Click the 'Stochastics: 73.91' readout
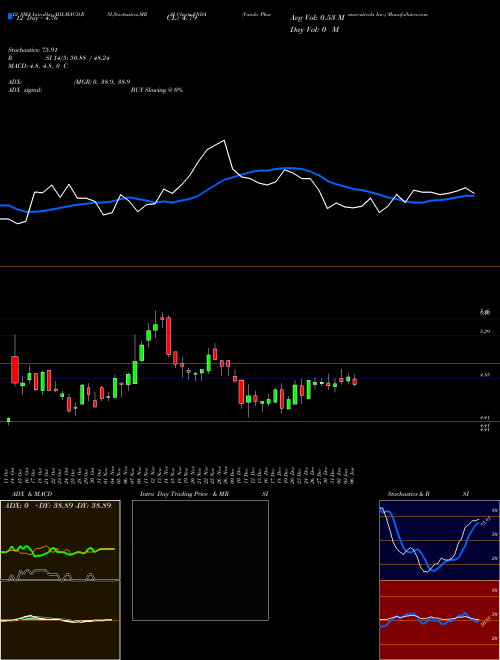The image size is (500, 660). (x=32, y=50)
